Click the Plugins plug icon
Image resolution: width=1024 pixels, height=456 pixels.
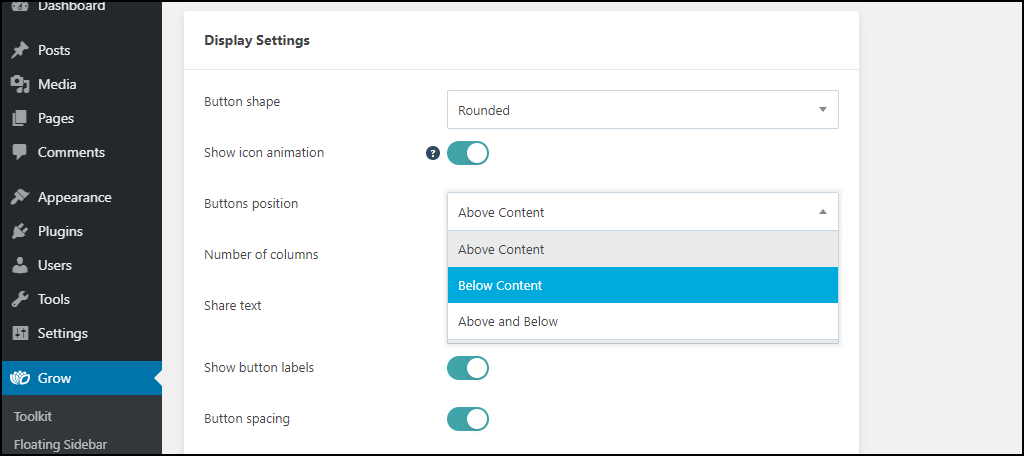tap(20, 231)
